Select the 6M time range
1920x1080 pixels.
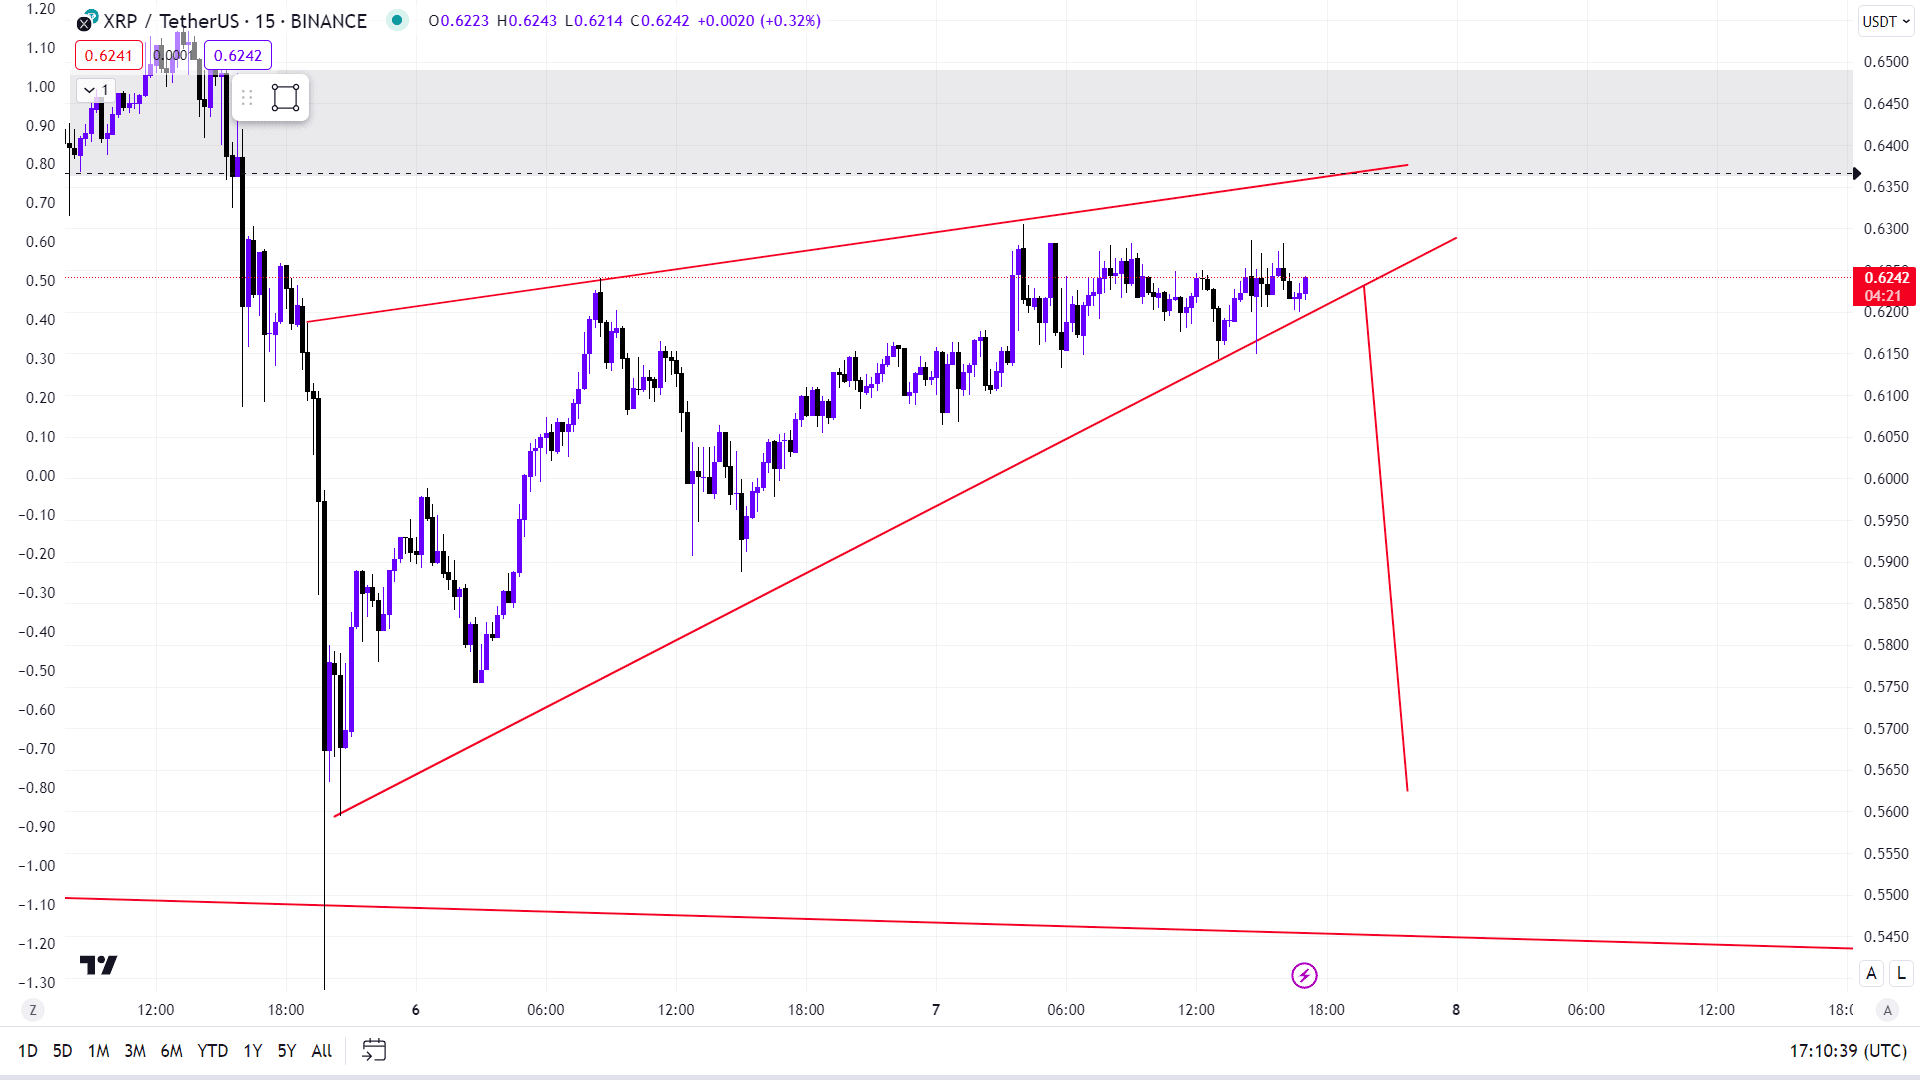[172, 1051]
